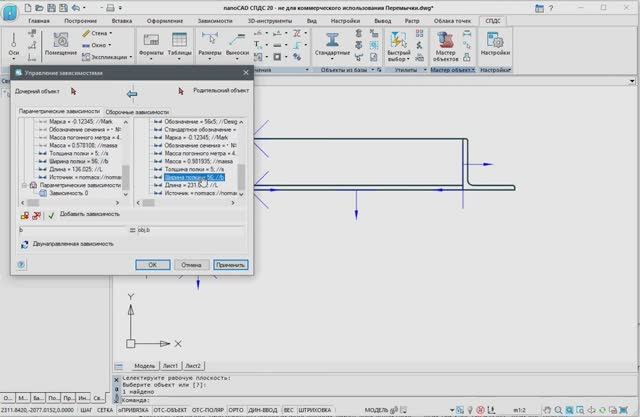Open the Таблицы tables tool
Viewport: 640px width, 417px height.
pos(179,45)
